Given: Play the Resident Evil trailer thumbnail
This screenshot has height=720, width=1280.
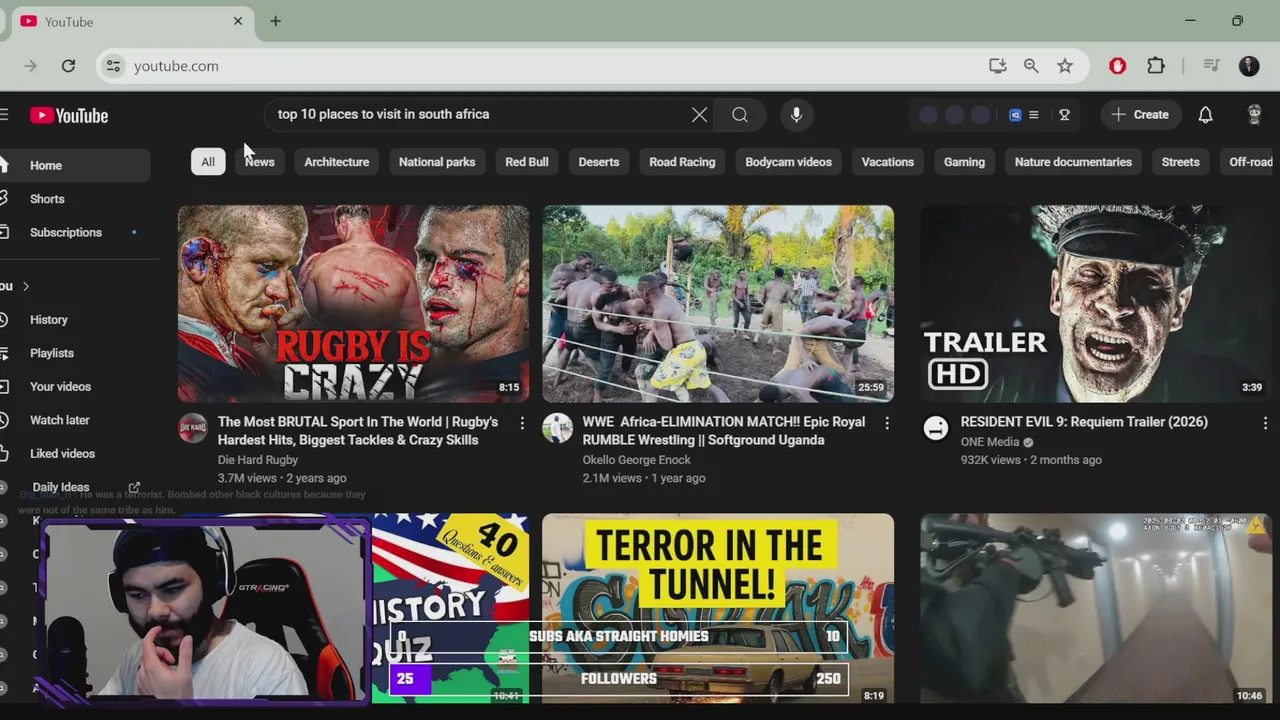Looking at the screenshot, I should (x=1096, y=304).
